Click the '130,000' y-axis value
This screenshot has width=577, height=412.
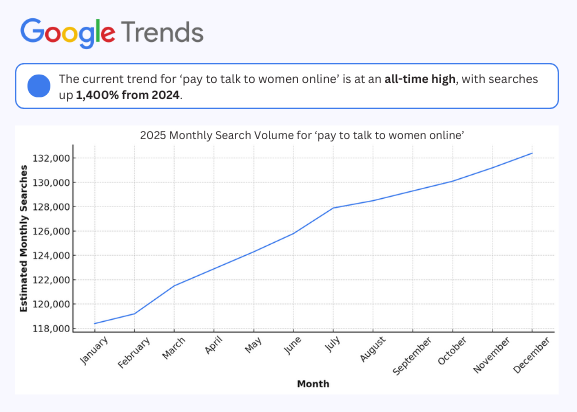click(51, 183)
